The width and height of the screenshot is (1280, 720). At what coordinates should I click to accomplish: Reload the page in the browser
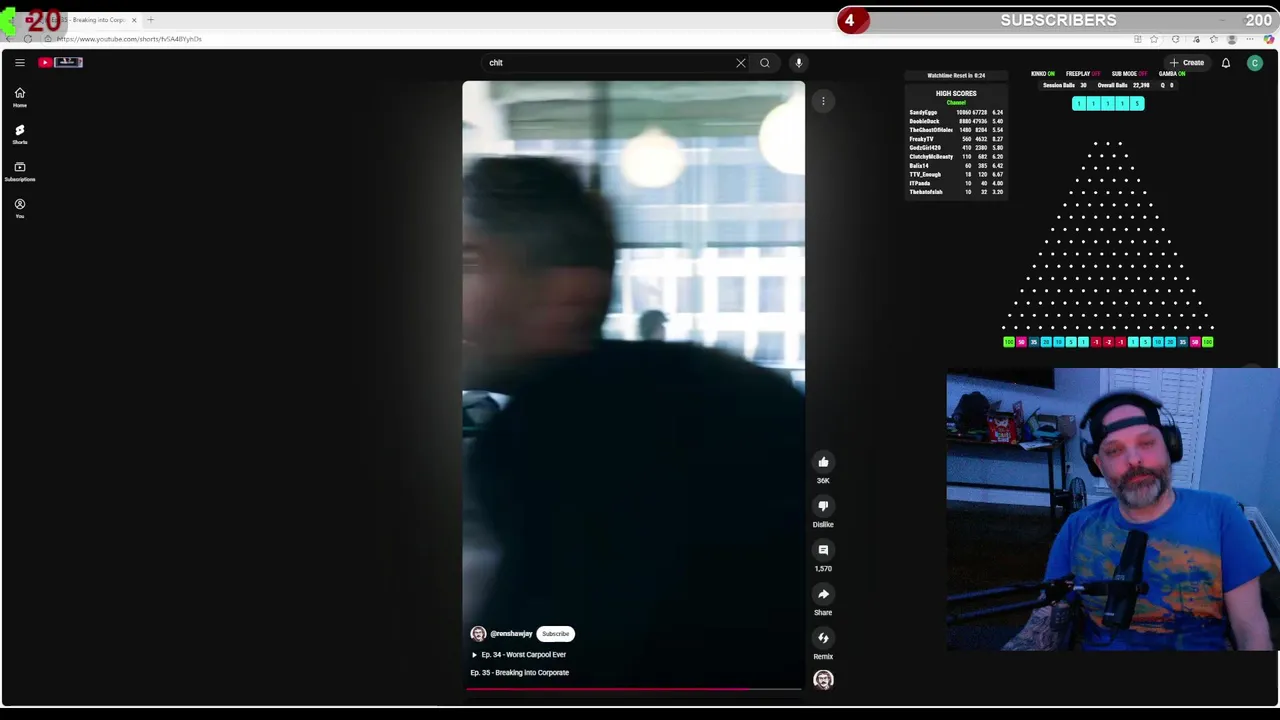pyautogui.click(x=28, y=39)
